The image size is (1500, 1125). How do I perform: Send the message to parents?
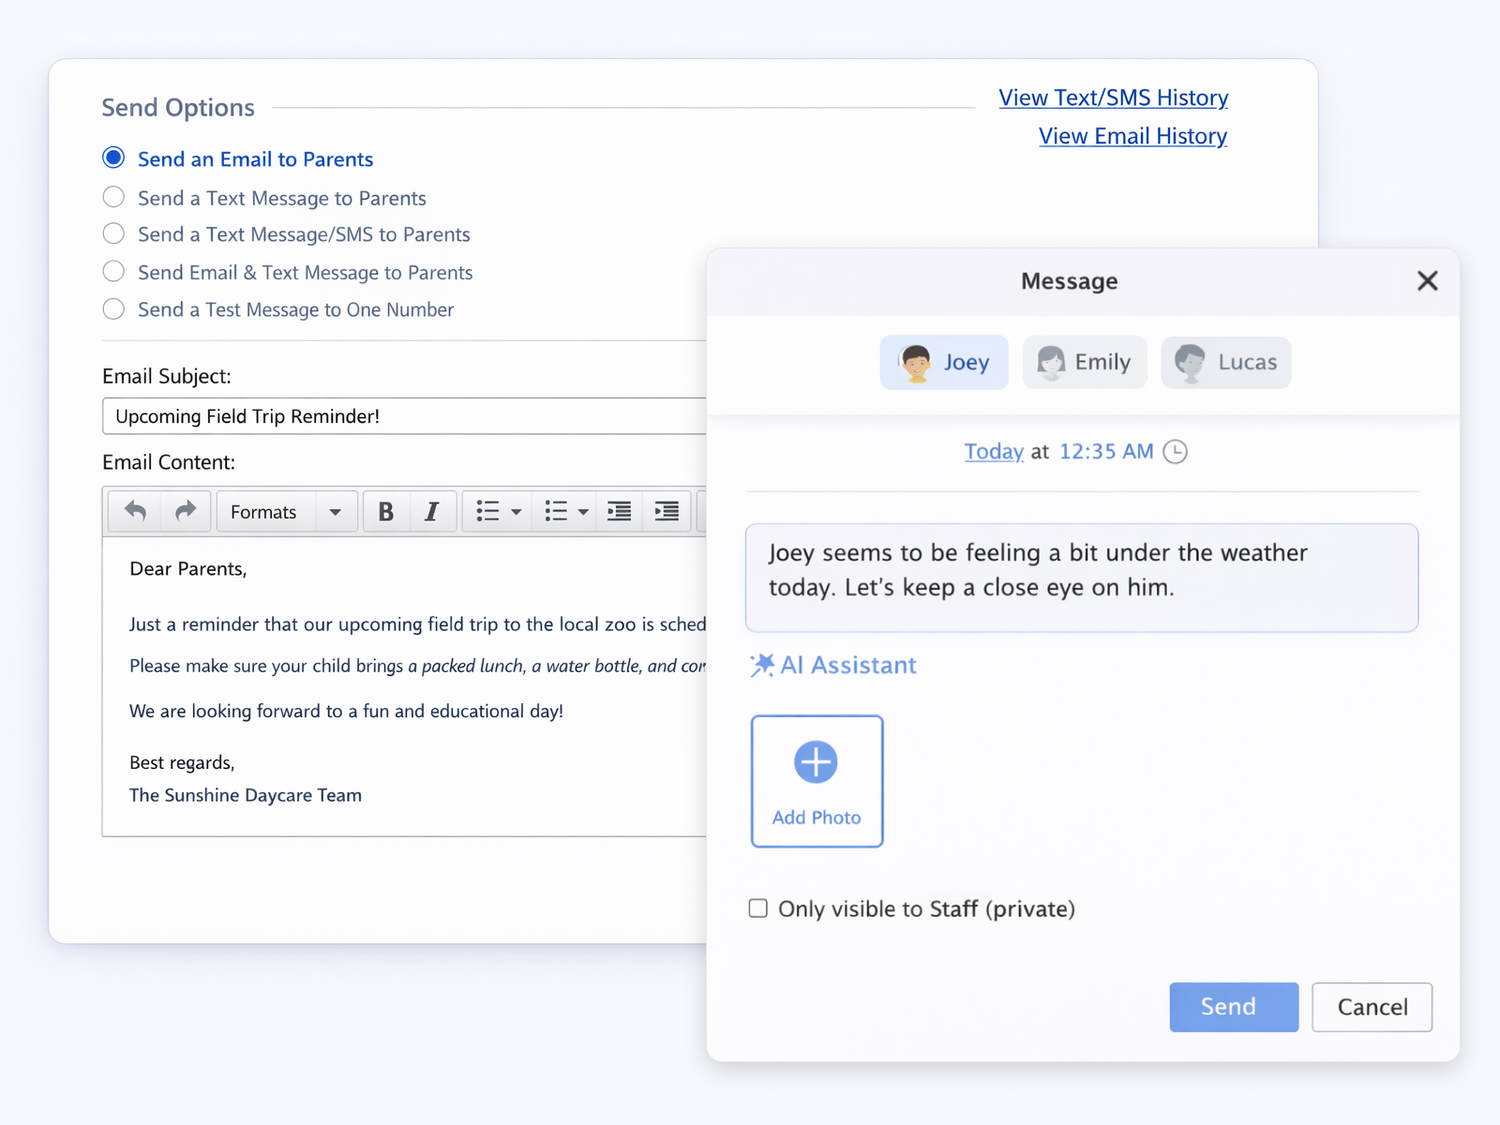(x=1234, y=1007)
